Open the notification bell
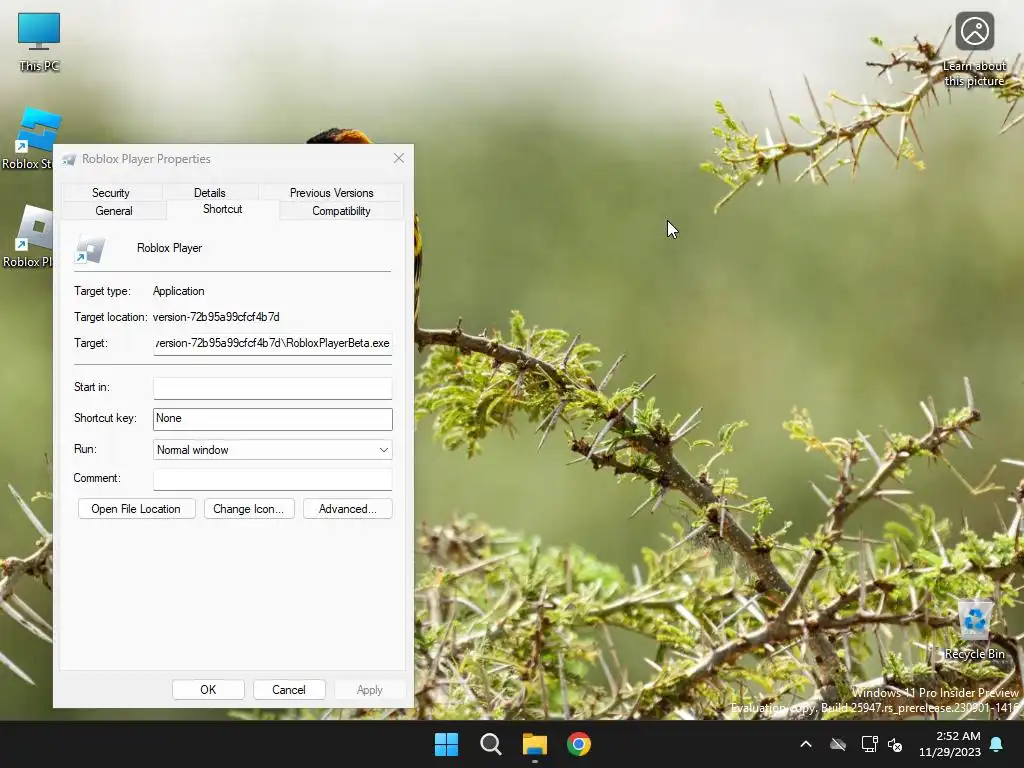Image resolution: width=1024 pixels, height=768 pixels. click(x=997, y=744)
